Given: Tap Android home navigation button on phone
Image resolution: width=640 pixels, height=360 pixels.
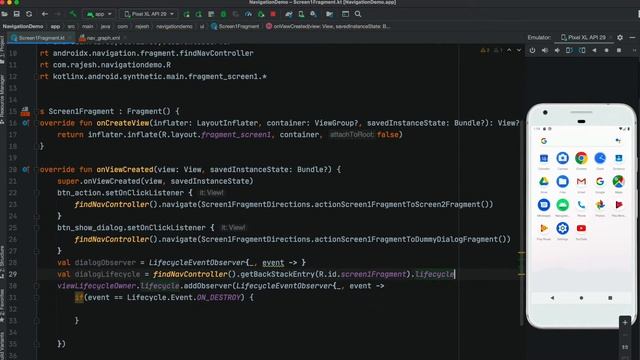Looking at the screenshot, I should [581, 298].
